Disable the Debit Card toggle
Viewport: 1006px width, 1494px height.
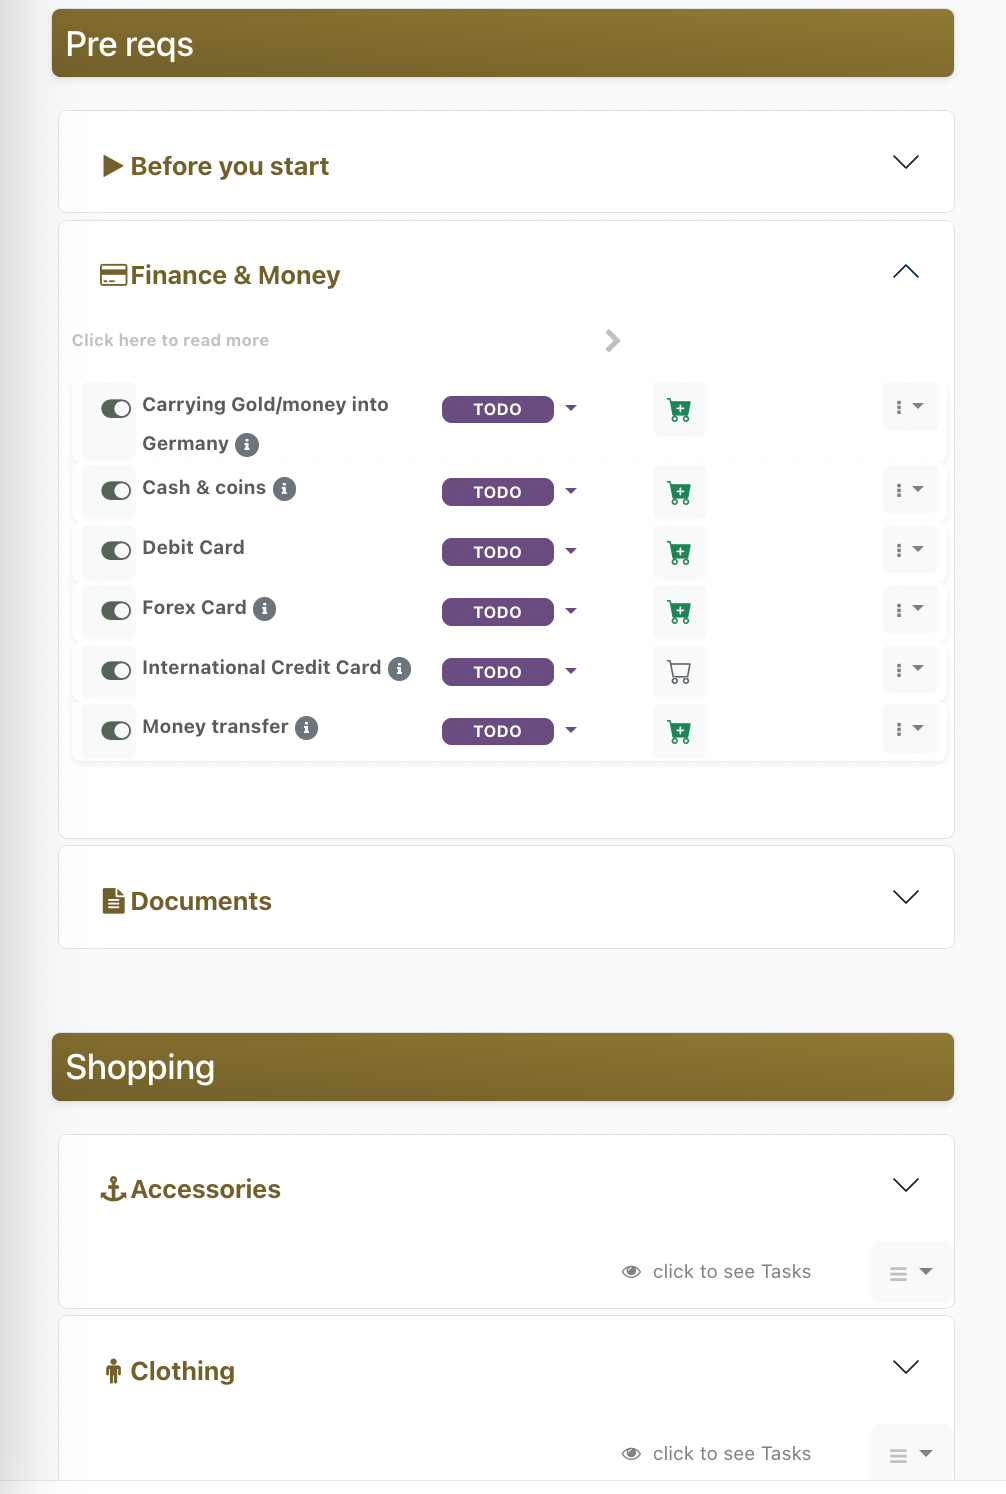click(x=116, y=551)
